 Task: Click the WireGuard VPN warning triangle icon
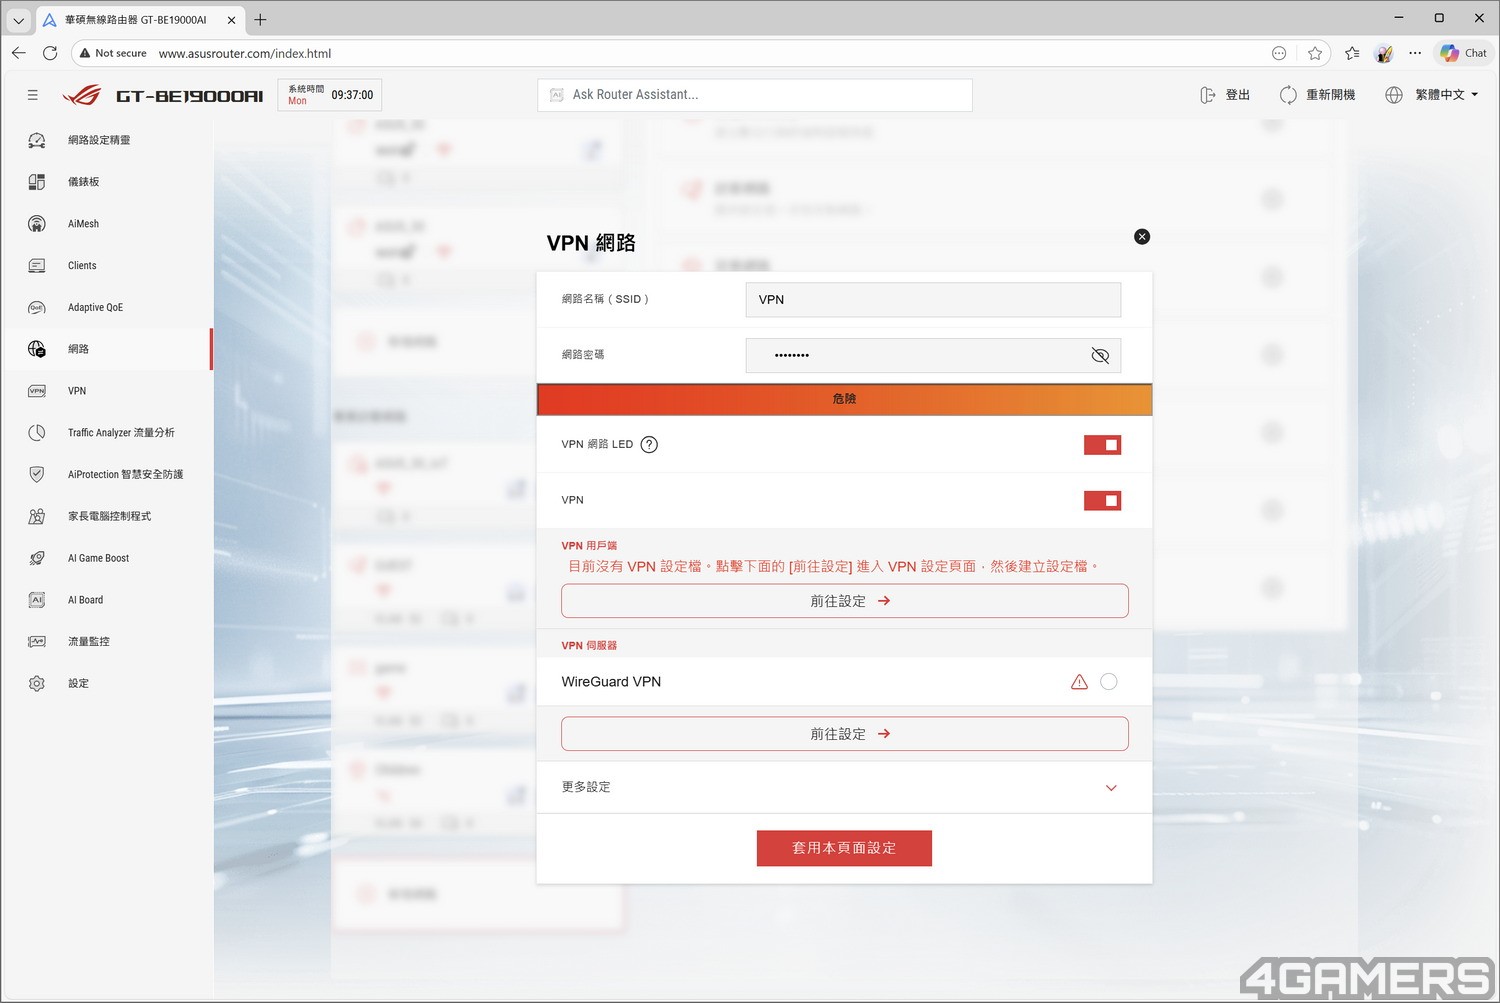click(x=1079, y=682)
